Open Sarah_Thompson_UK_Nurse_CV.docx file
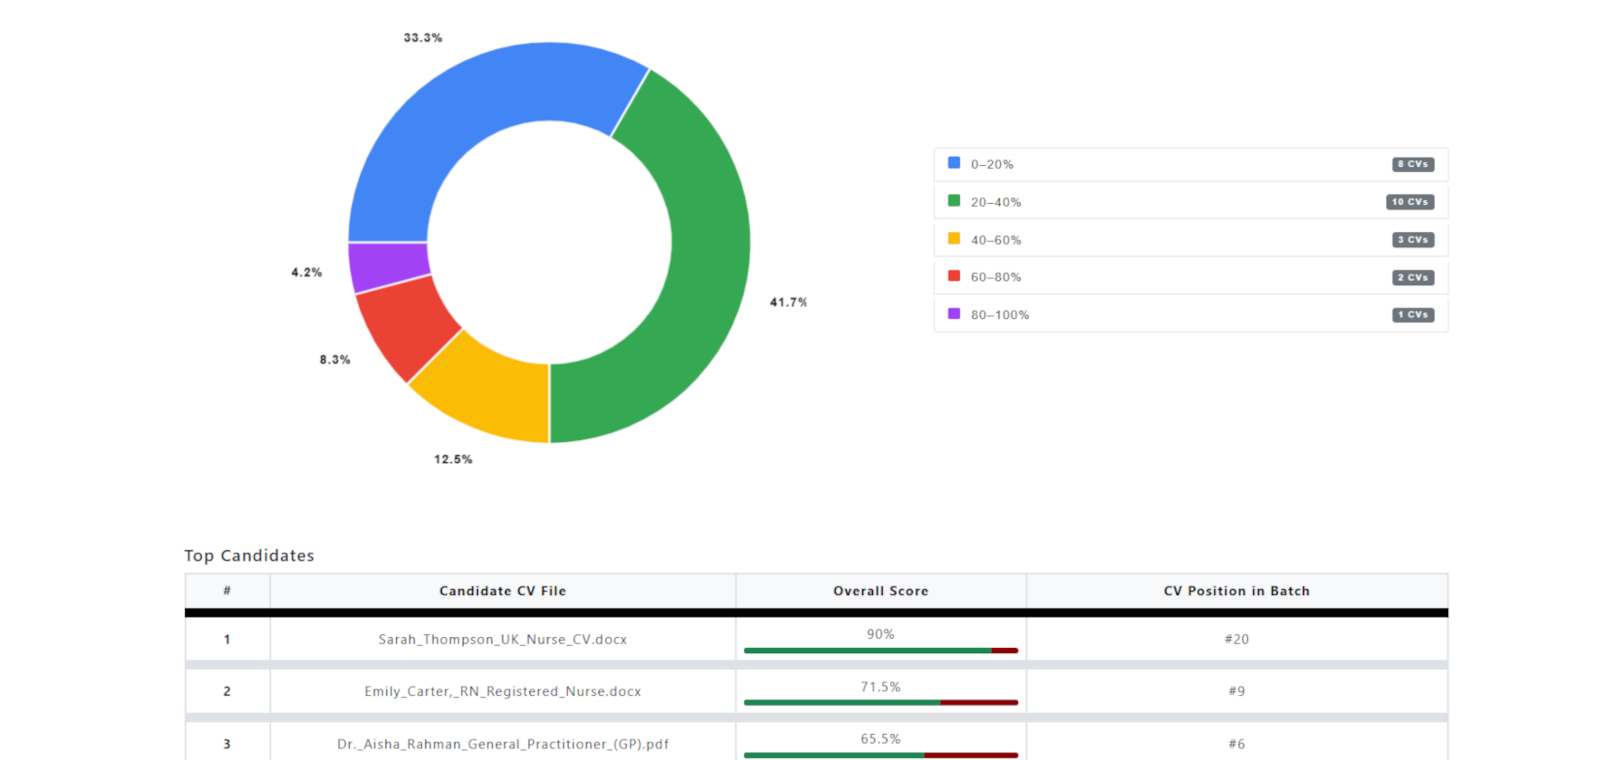Viewport: 1600px width, 760px height. tap(502, 640)
